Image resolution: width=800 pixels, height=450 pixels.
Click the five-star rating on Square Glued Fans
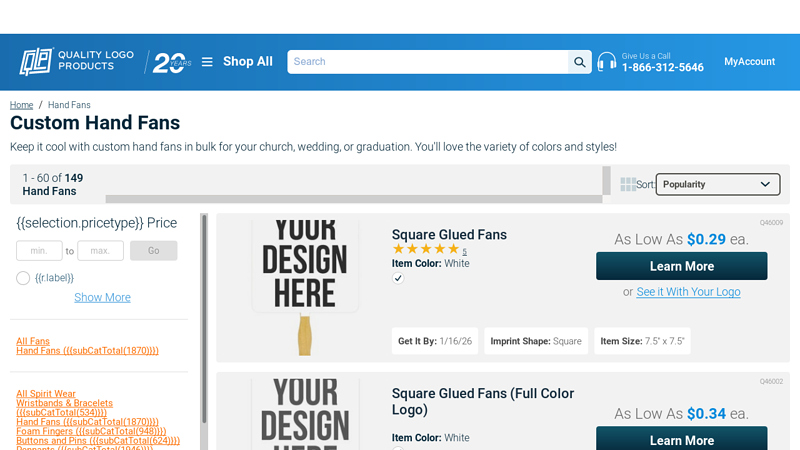(x=425, y=250)
